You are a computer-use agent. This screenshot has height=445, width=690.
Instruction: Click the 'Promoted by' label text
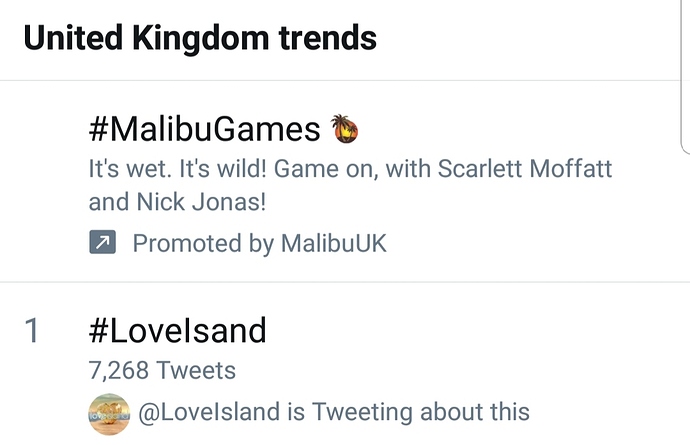[203, 243]
